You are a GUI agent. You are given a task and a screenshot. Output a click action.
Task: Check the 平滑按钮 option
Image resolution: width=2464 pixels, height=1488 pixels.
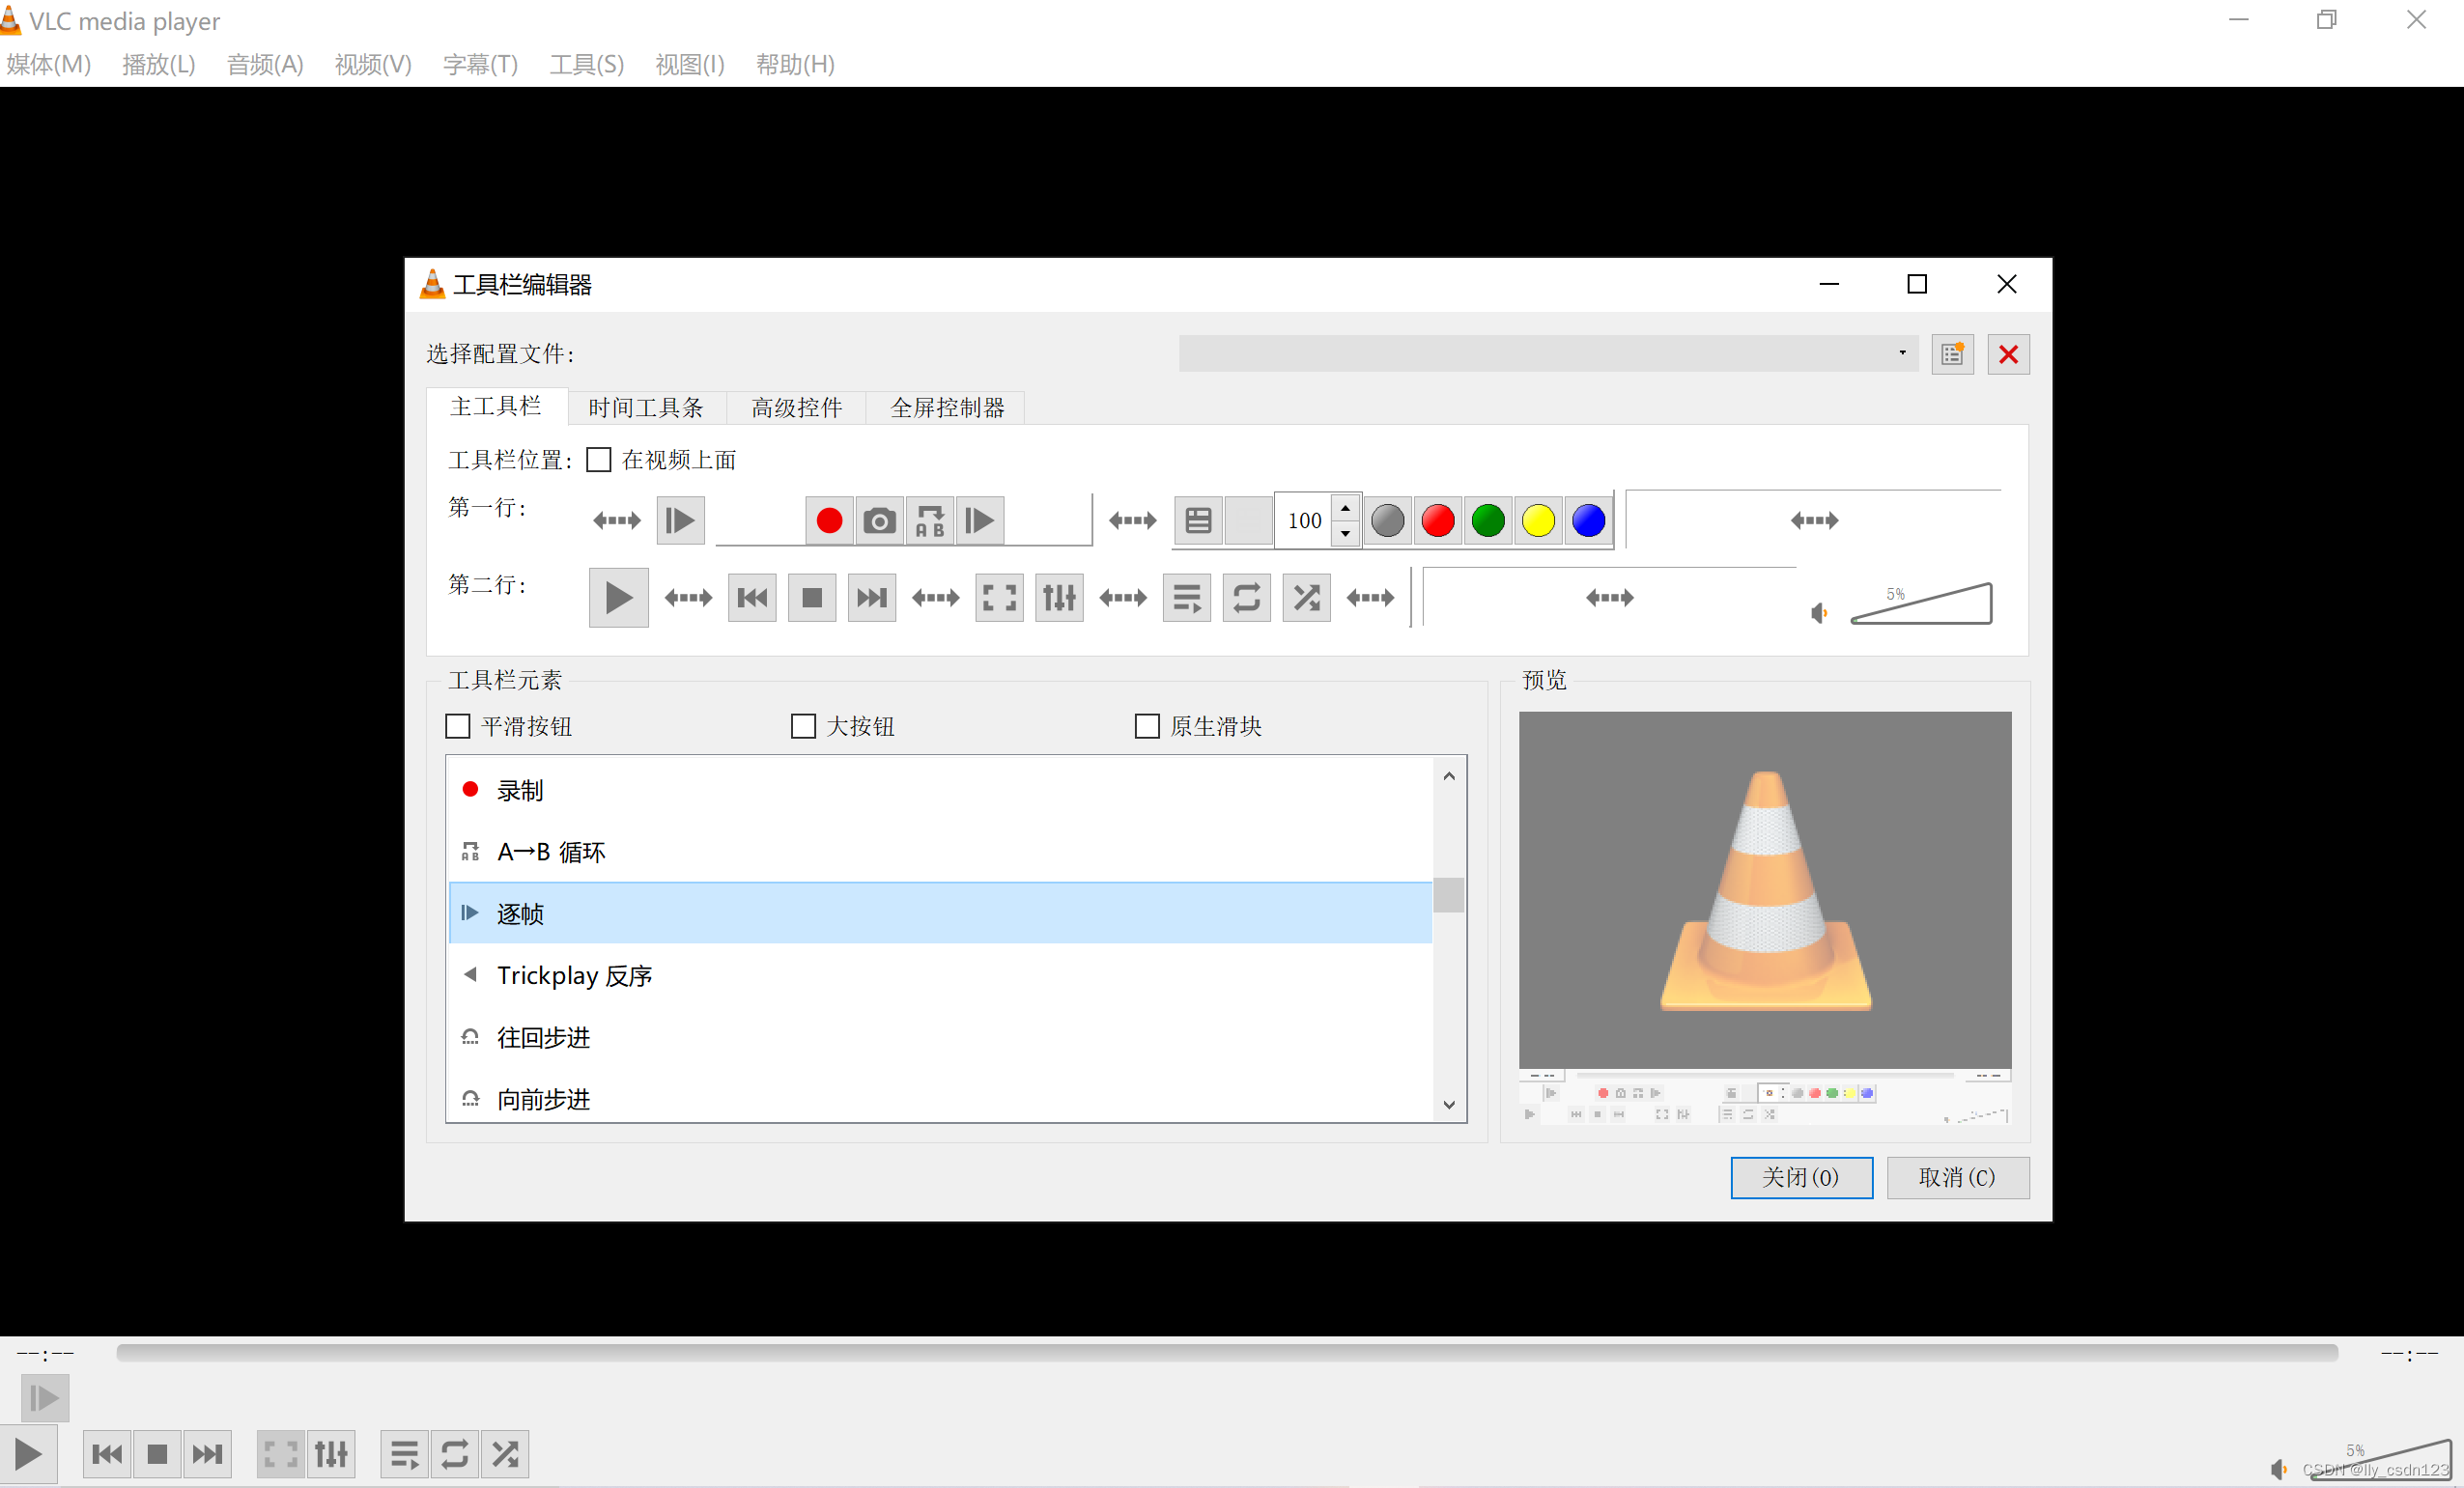tap(458, 726)
